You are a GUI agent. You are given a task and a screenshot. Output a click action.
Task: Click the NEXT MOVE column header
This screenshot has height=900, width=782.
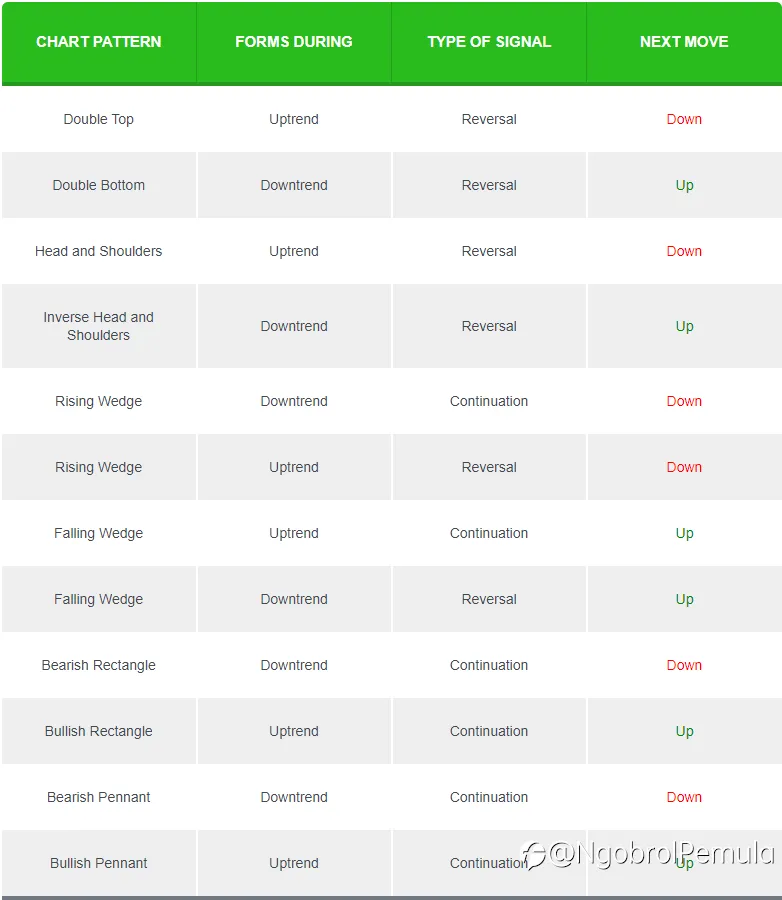[x=684, y=42]
